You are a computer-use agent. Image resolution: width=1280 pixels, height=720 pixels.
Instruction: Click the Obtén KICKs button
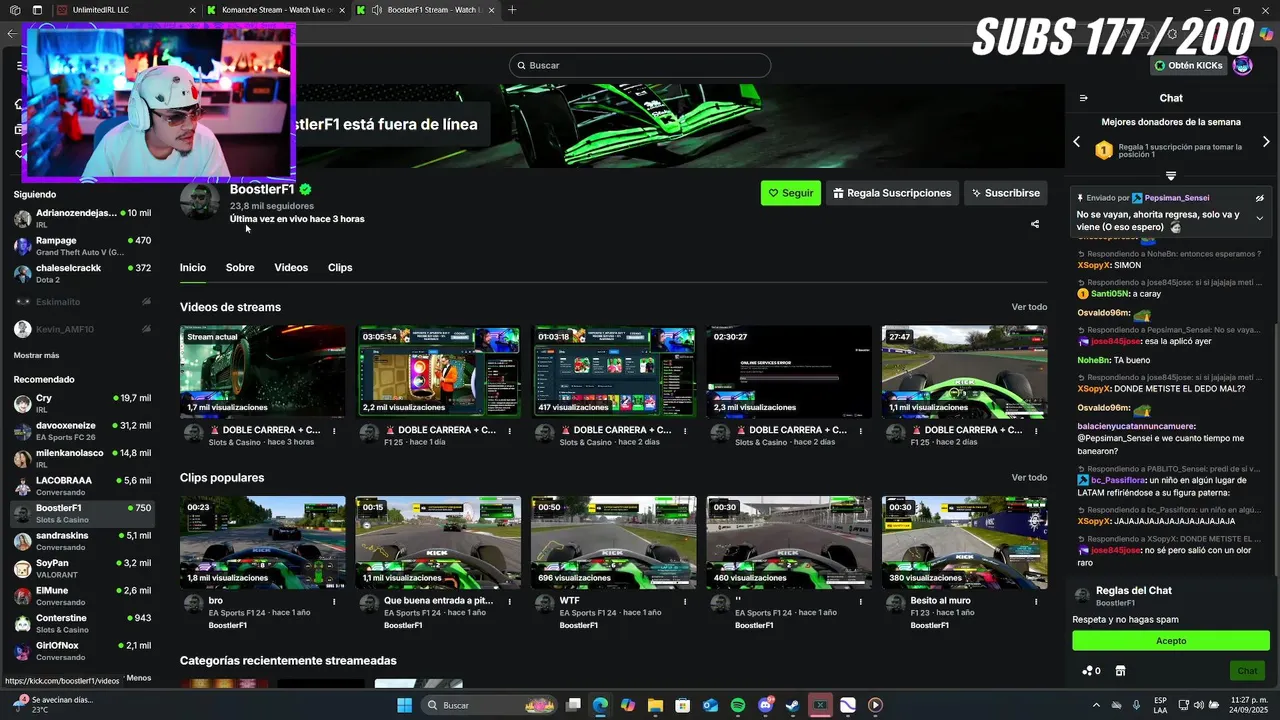click(x=1188, y=65)
